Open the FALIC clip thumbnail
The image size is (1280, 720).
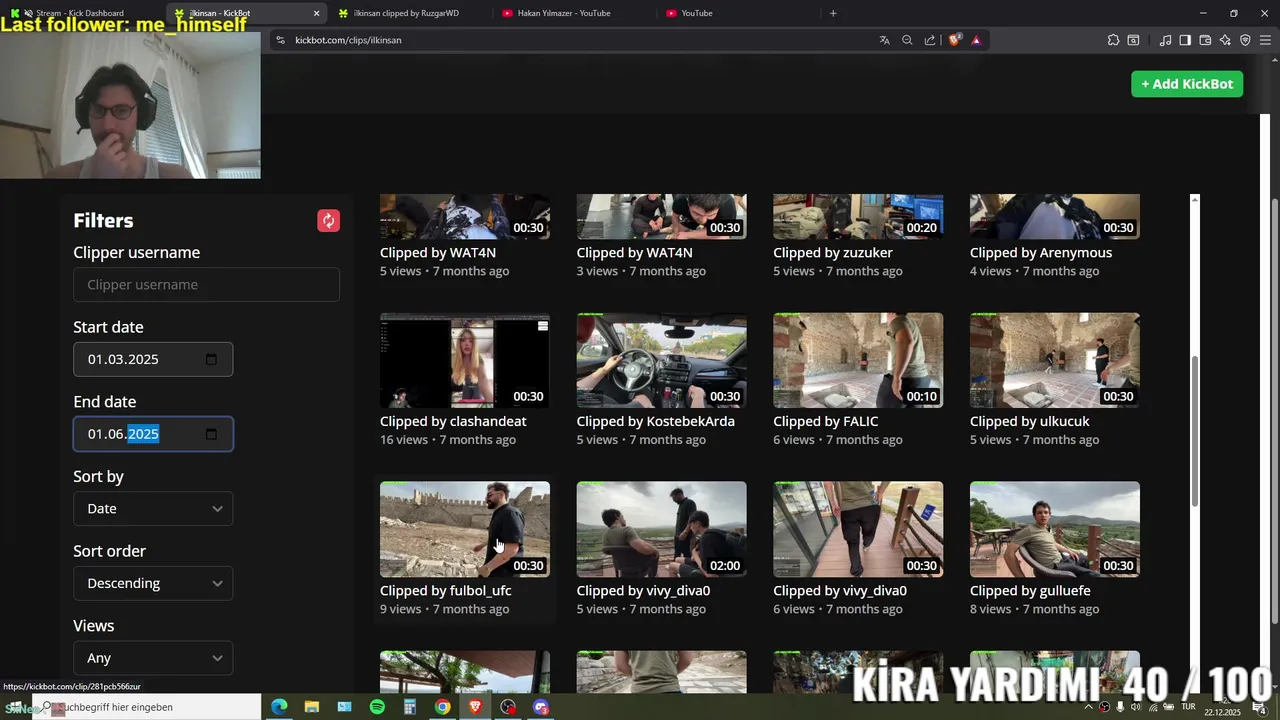[858, 360]
